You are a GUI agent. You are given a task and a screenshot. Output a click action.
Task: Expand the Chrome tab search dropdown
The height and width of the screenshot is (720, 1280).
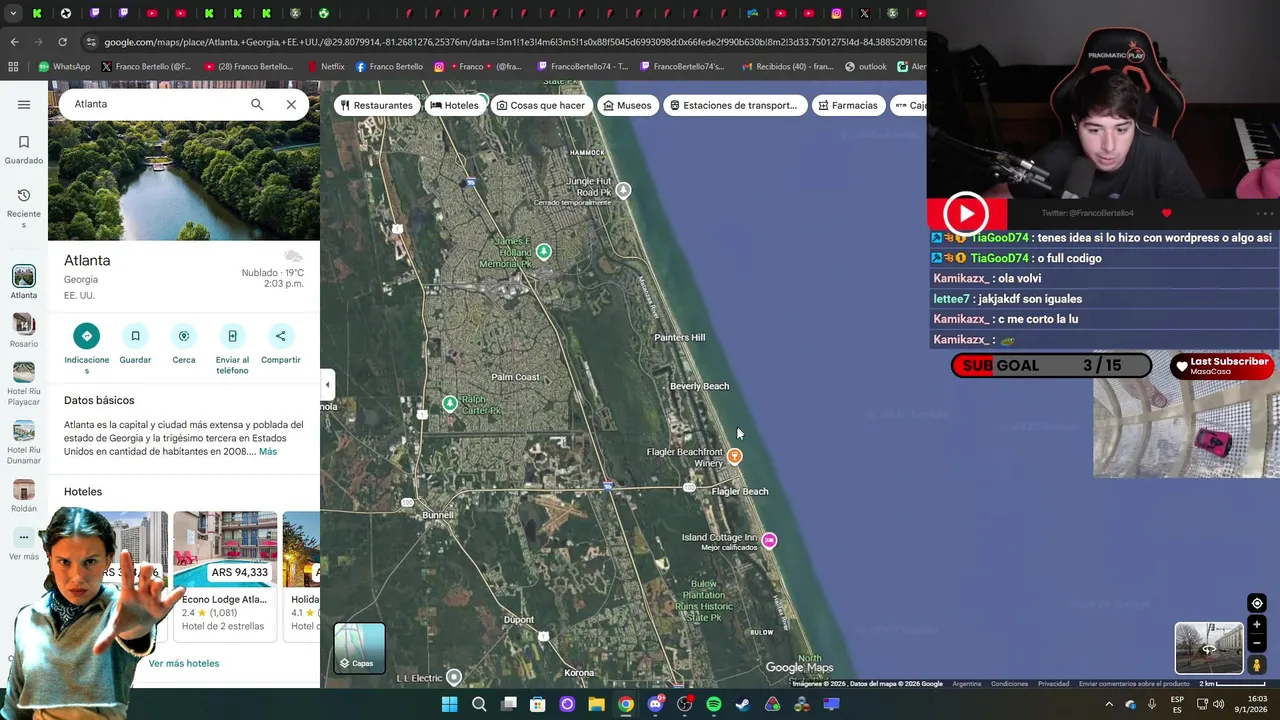pos(11,13)
